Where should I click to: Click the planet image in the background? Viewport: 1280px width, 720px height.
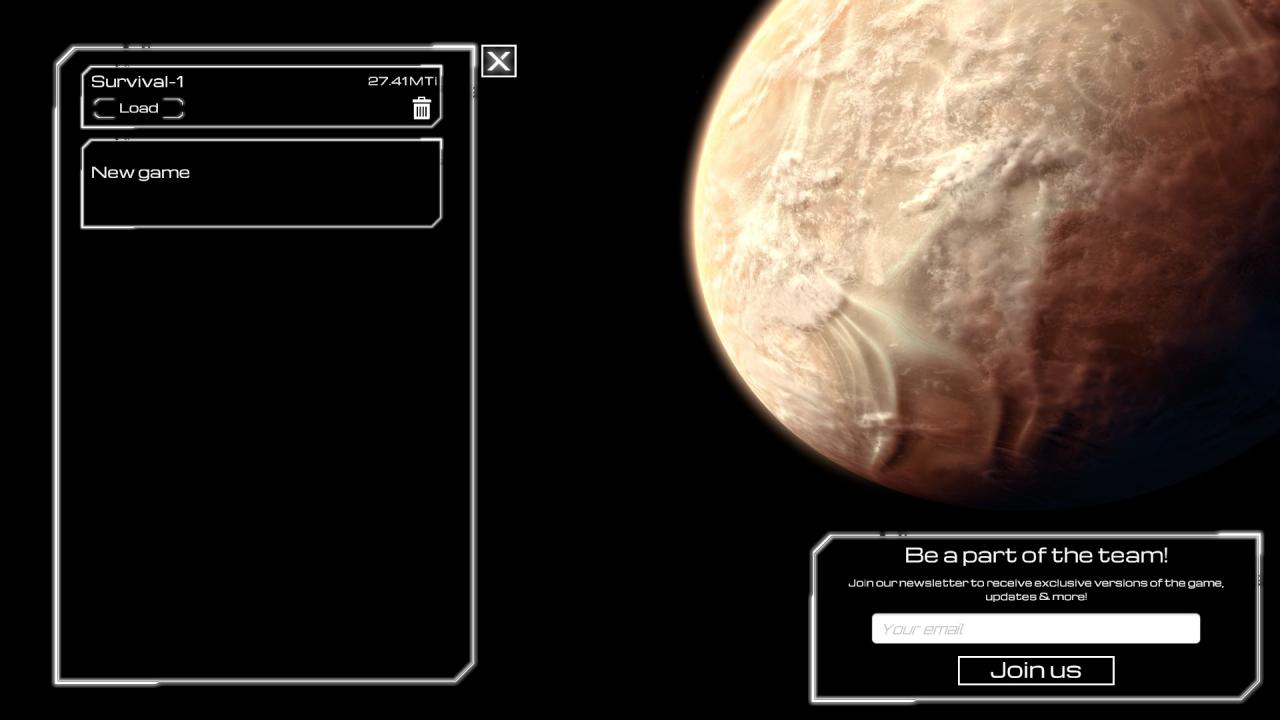pyautogui.click(x=950, y=200)
